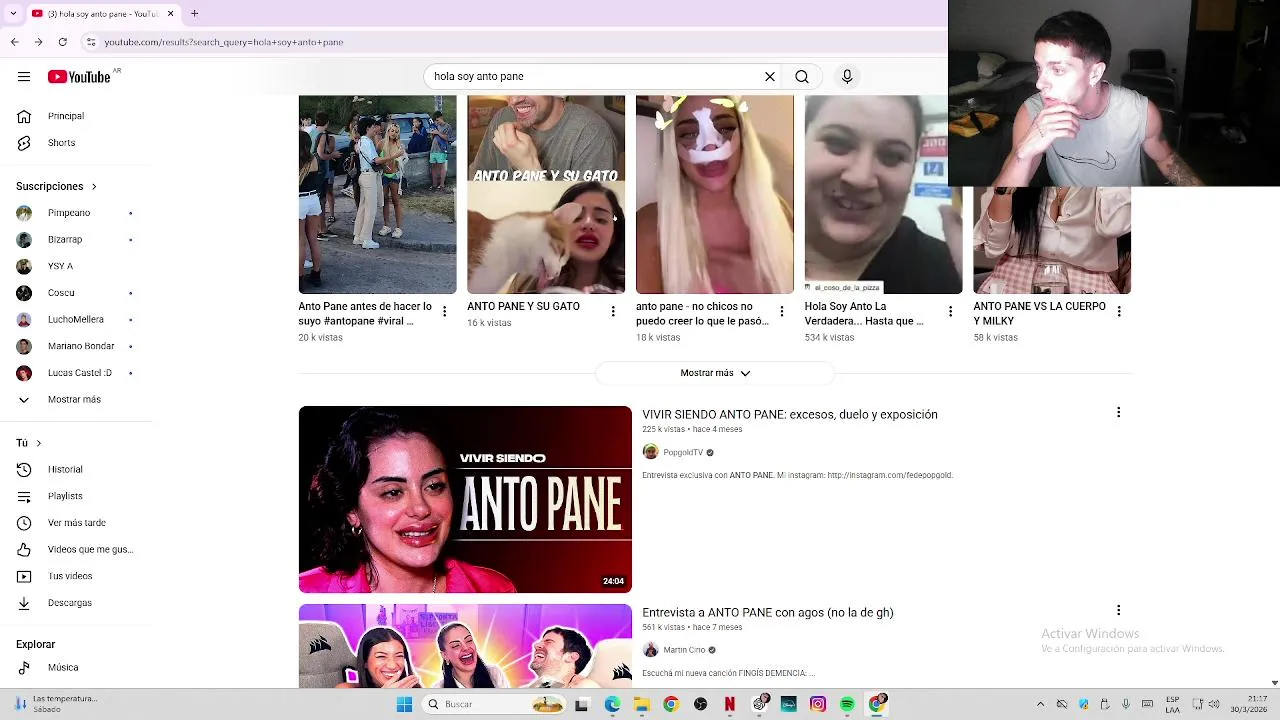Image resolution: width=1280 pixels, height=720 pixels.
Task: Open options for 'no chicos no puedo creer' short
Action: [782, 312]
